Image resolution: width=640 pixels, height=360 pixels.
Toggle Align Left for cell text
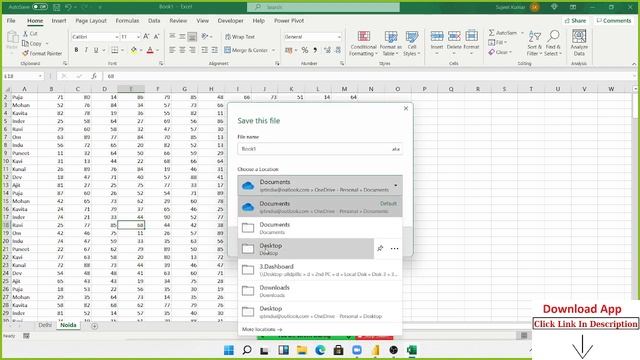tap(172, 50)
